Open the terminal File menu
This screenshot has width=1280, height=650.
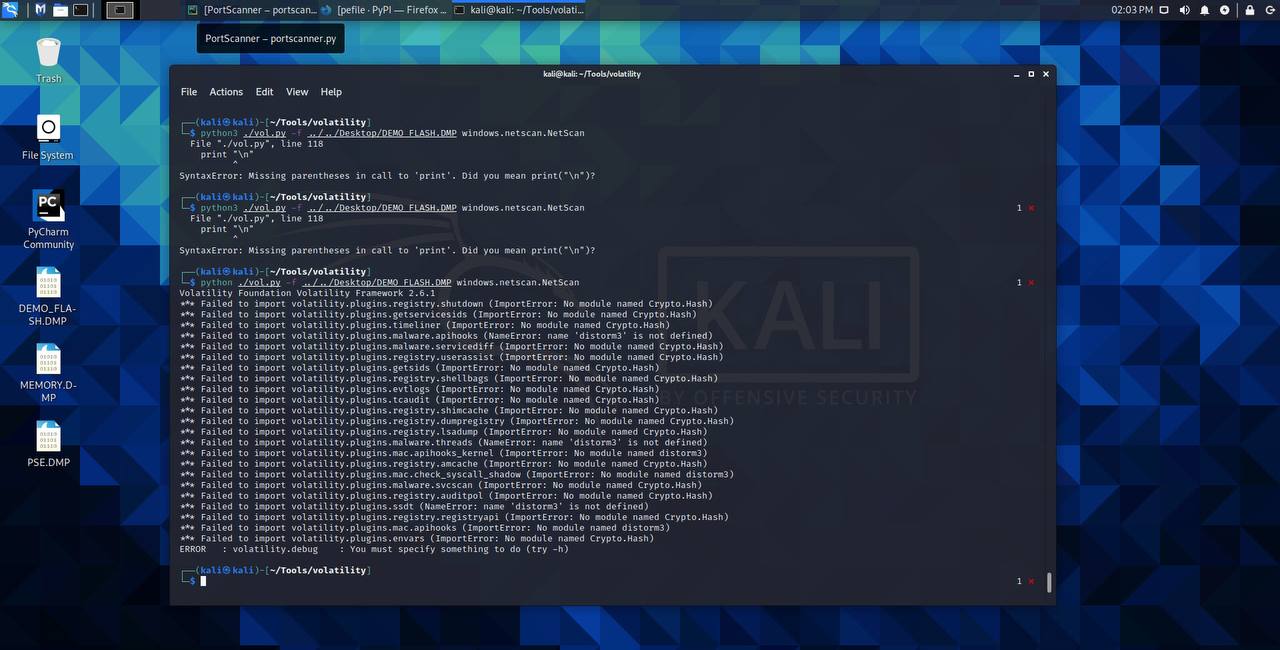pyautogui.click(x=189, y=92)
